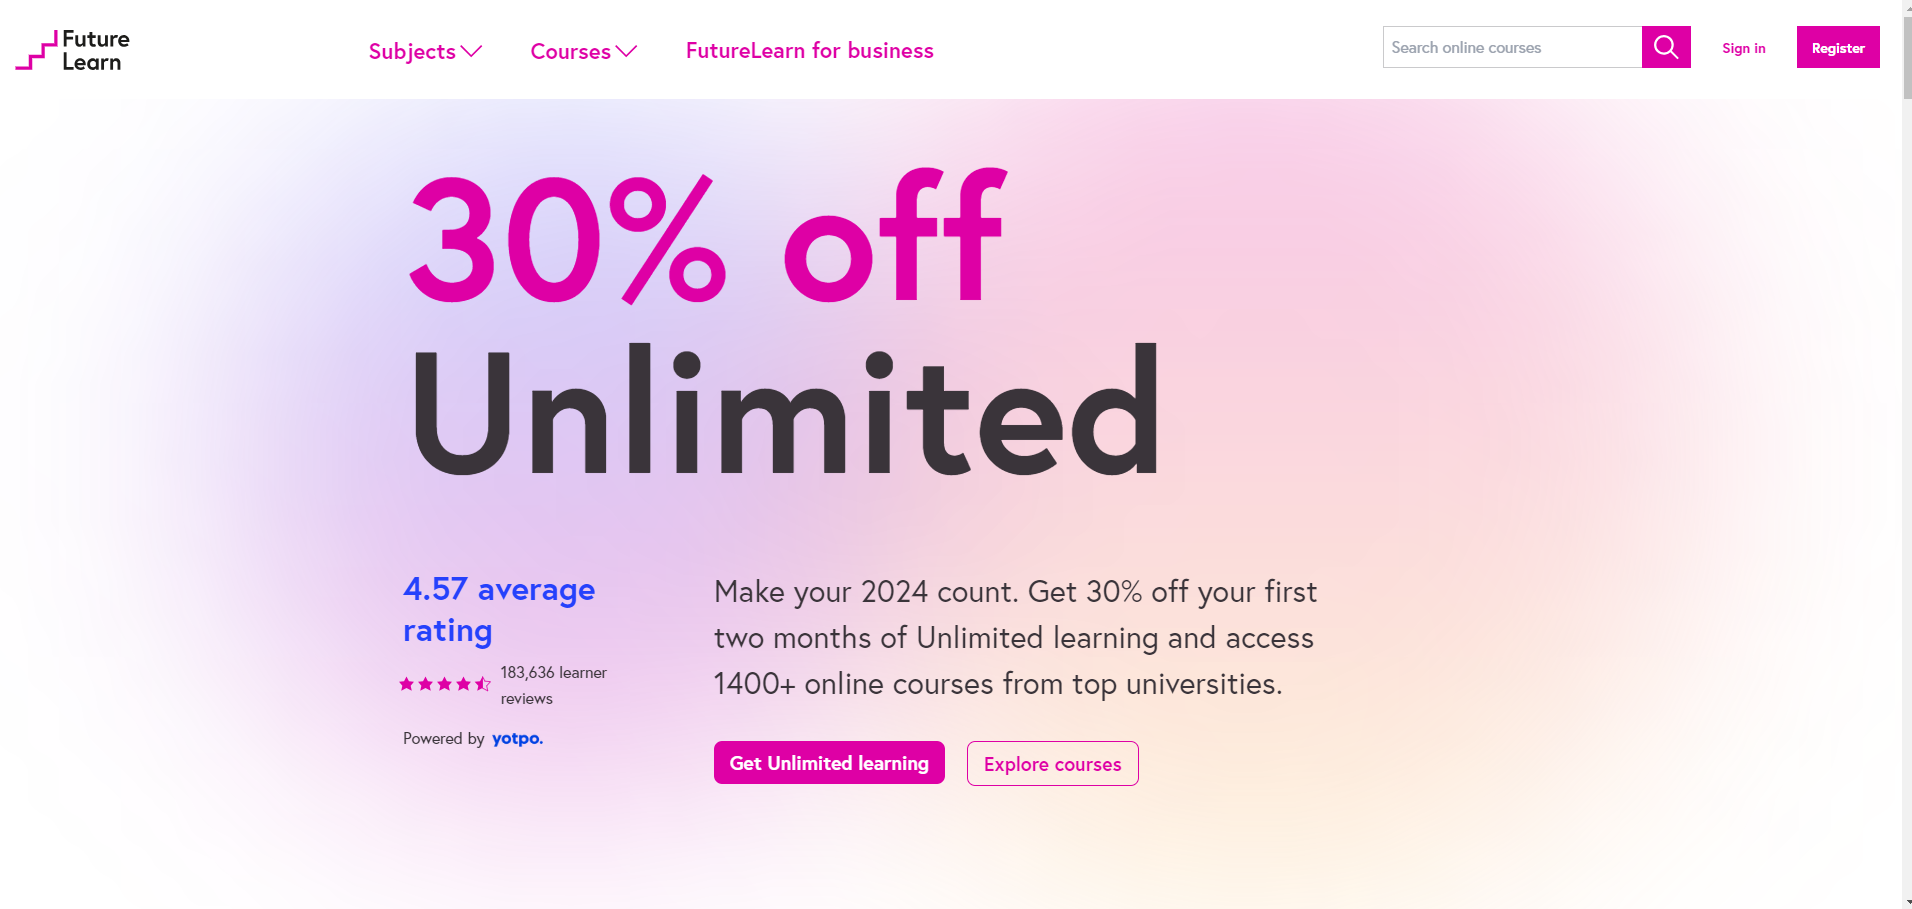Focus the Search online courses field

pyautogui.click(x=1511, y=47)
